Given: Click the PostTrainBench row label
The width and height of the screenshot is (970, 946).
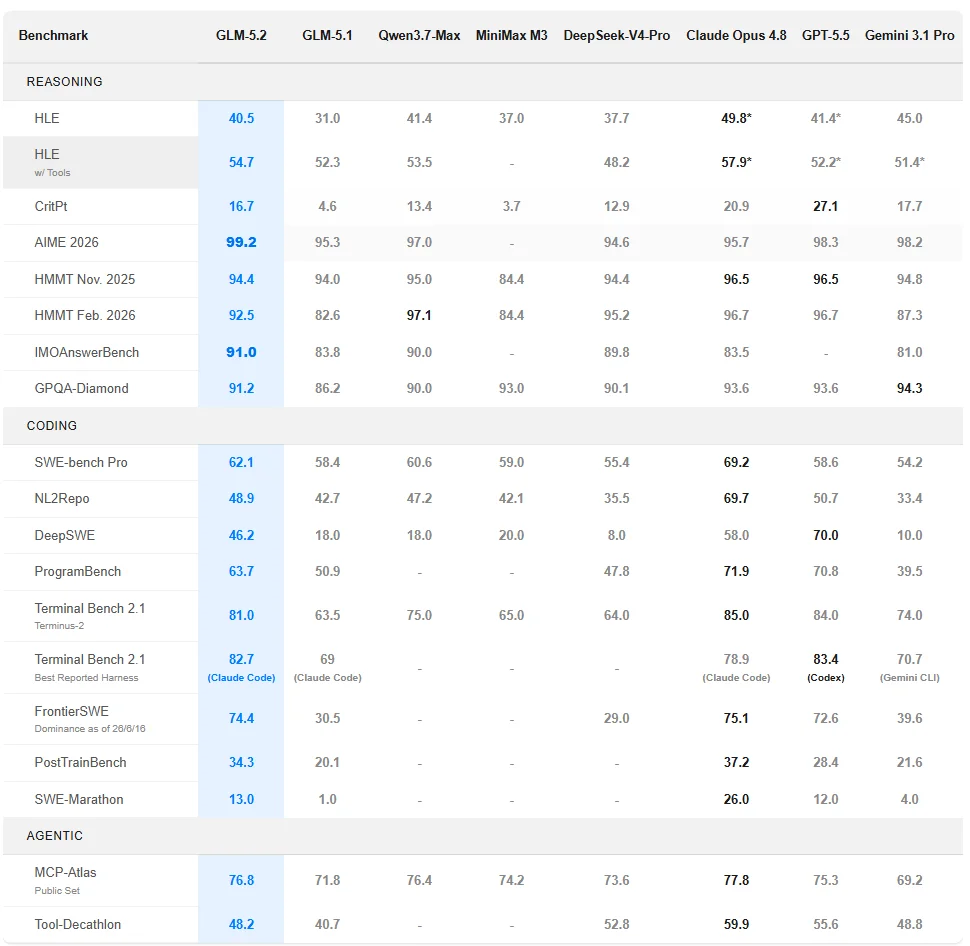Looking at the screenshot, I should [80, 762].
